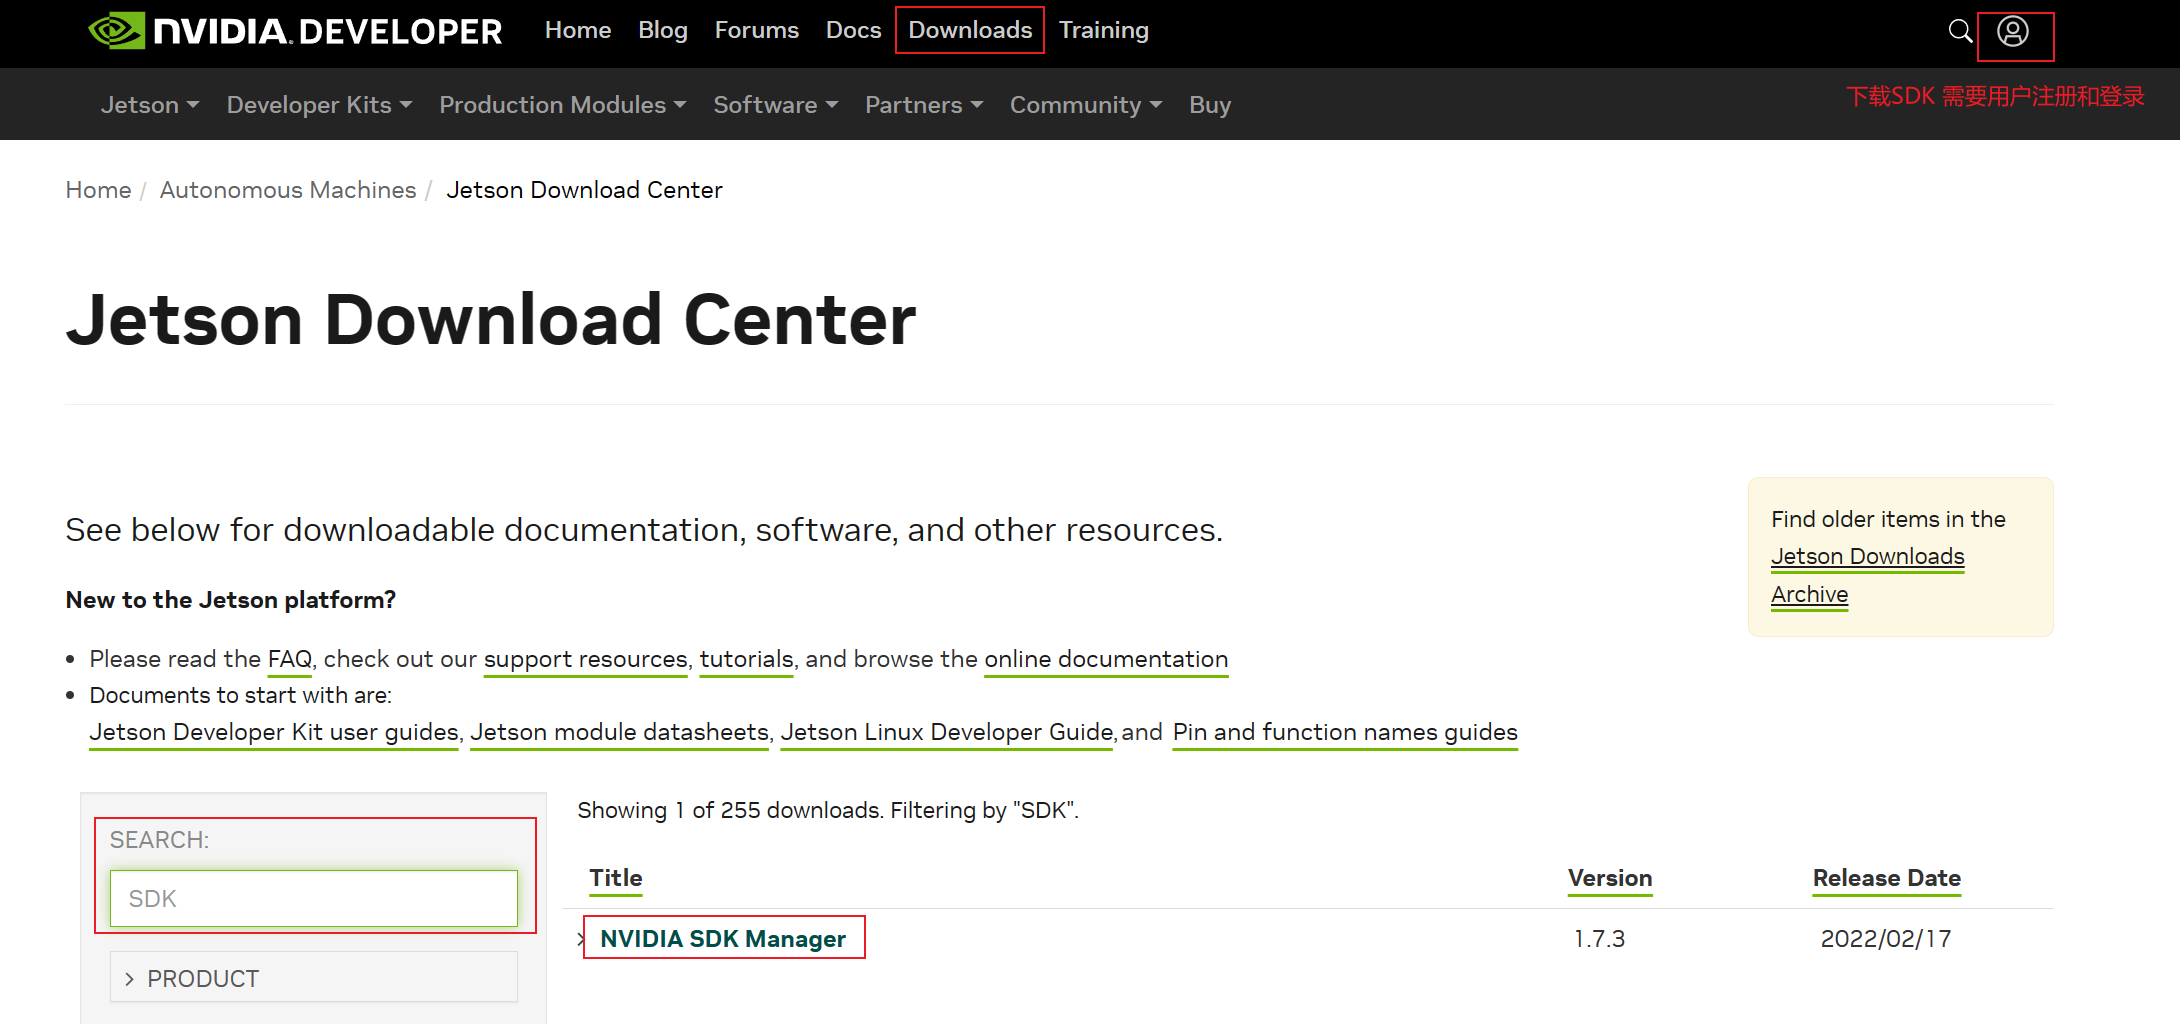The height and width of the screenshot is (1024, 2180).
Task: Expand the Software dropdown menu
Action: pyautogui.click(x=776, y=105)
